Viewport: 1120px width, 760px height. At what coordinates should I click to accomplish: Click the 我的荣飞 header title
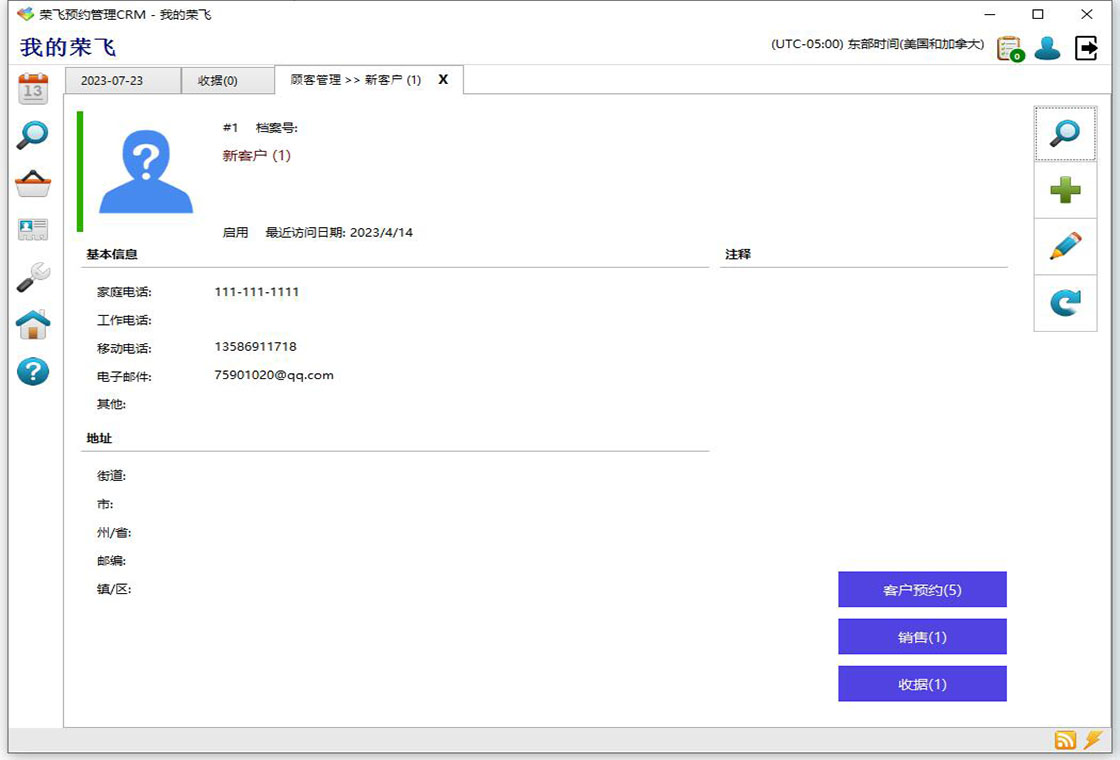[x=68, y=48]
